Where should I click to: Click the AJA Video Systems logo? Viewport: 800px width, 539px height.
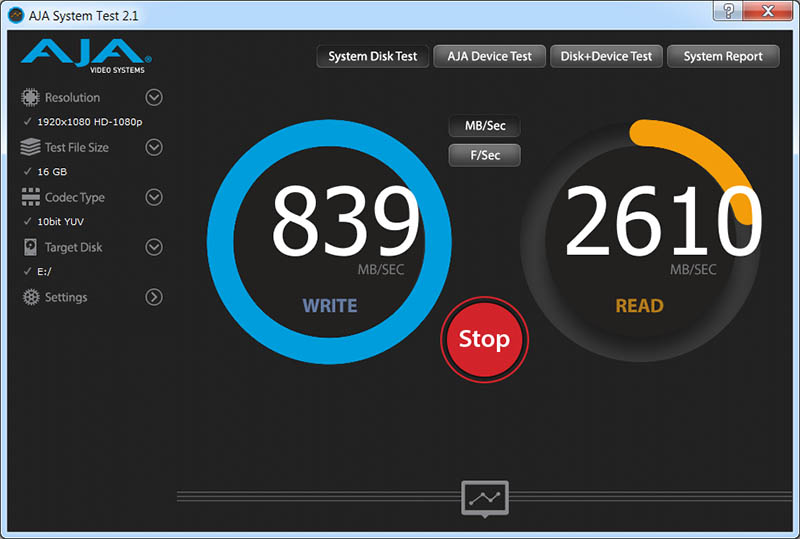coord(86,56)
